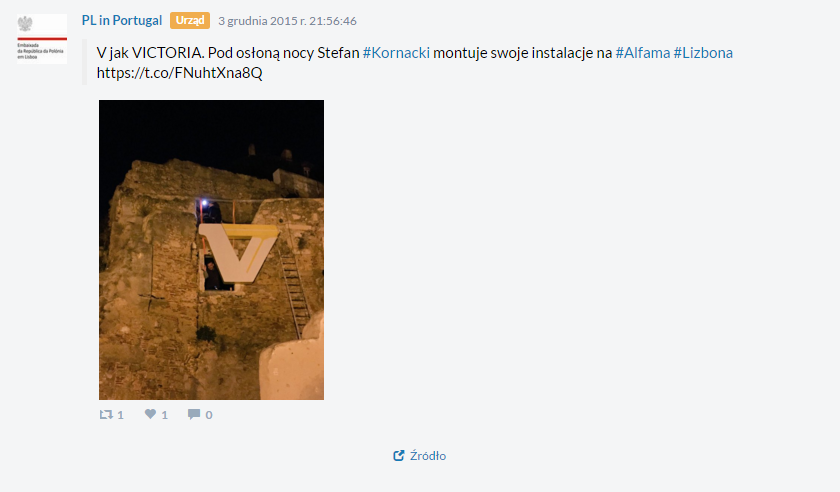This screenshot has width=840, height=492.
Task: Open the t.co shortened link
Action: click(179, 73)
